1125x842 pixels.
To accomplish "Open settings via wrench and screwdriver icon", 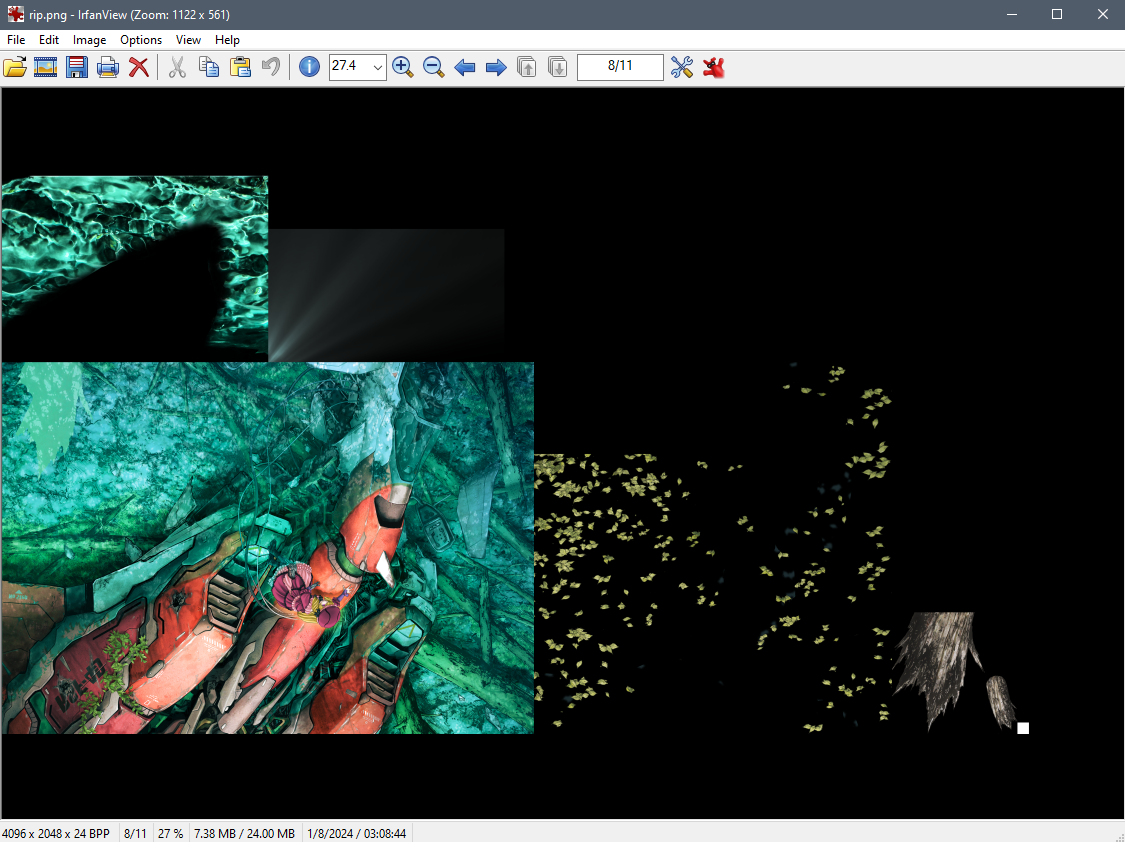I will [x=682, y=67].
